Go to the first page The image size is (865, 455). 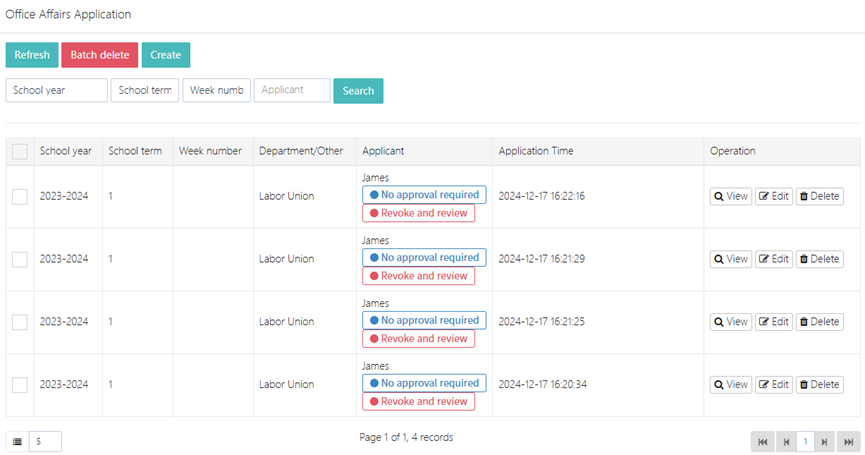763,441
